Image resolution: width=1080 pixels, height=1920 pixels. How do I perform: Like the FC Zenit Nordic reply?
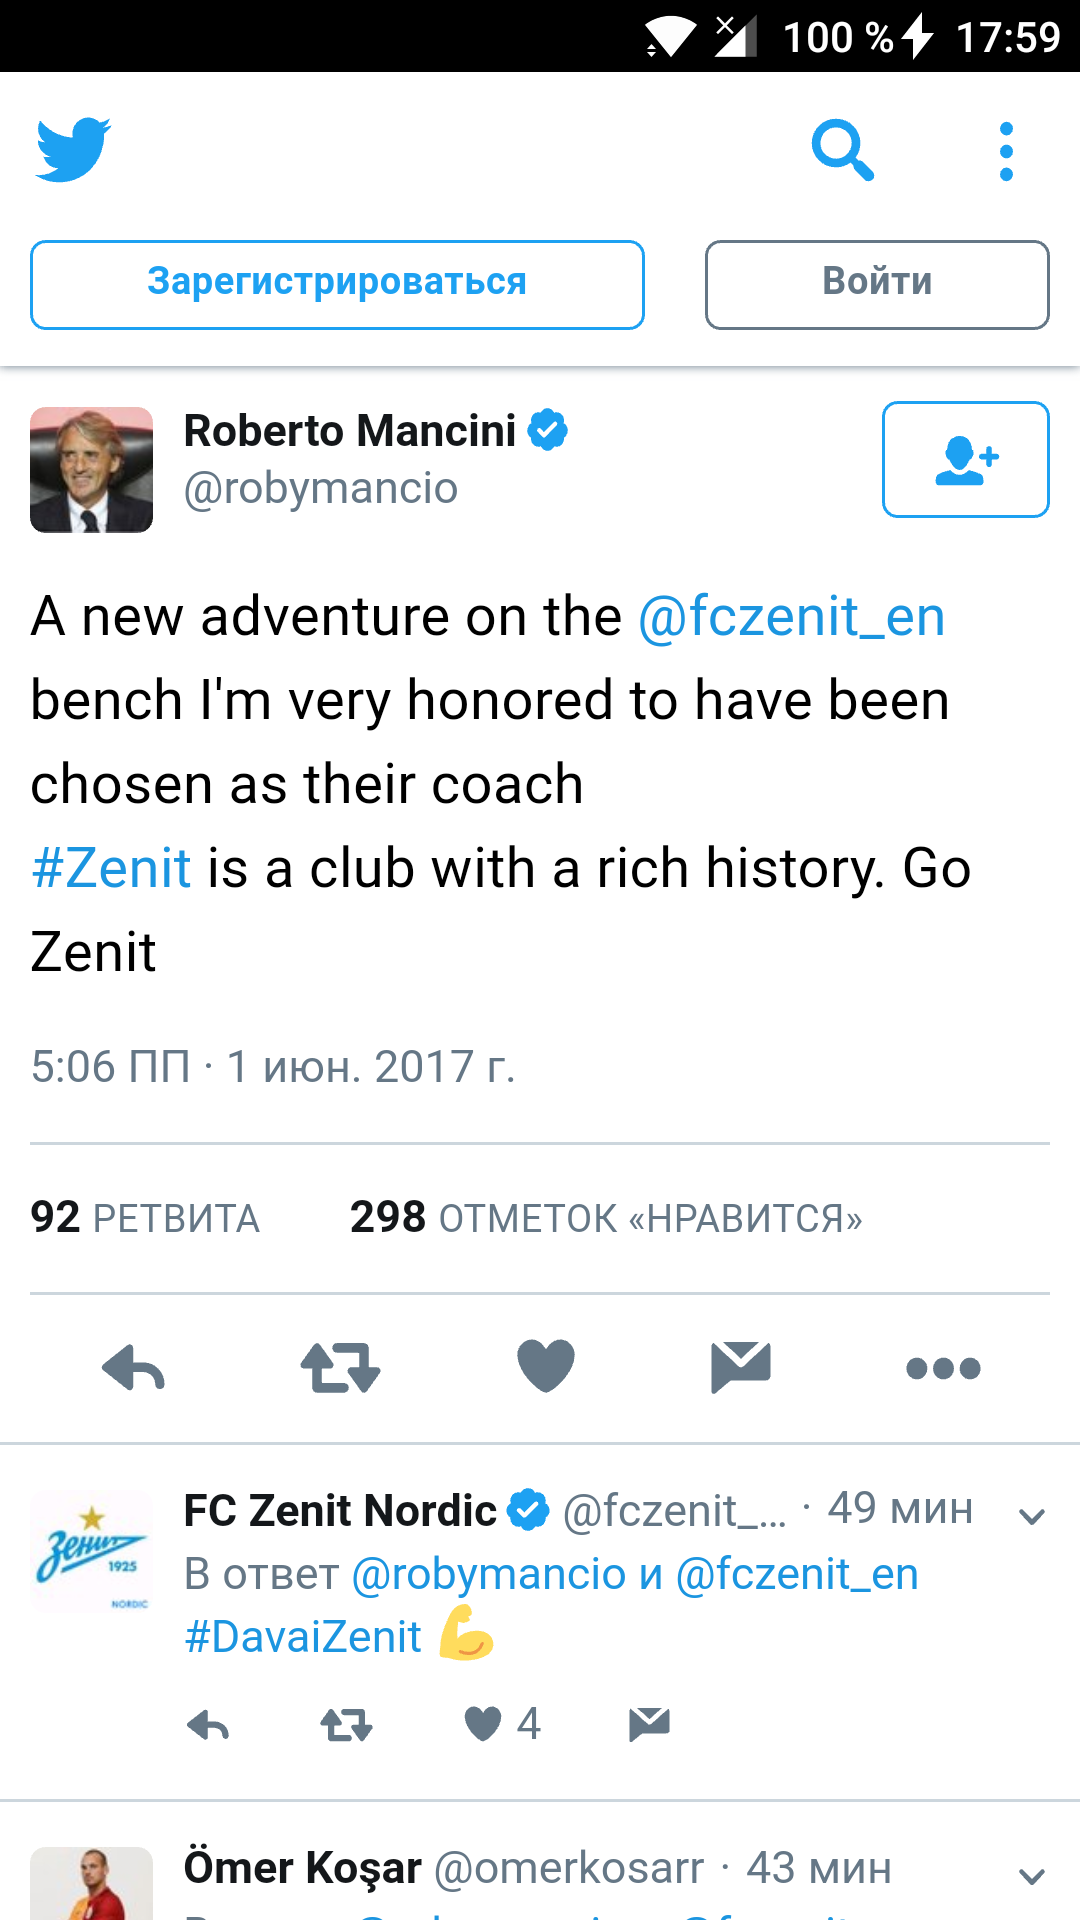coord(483,1724)
